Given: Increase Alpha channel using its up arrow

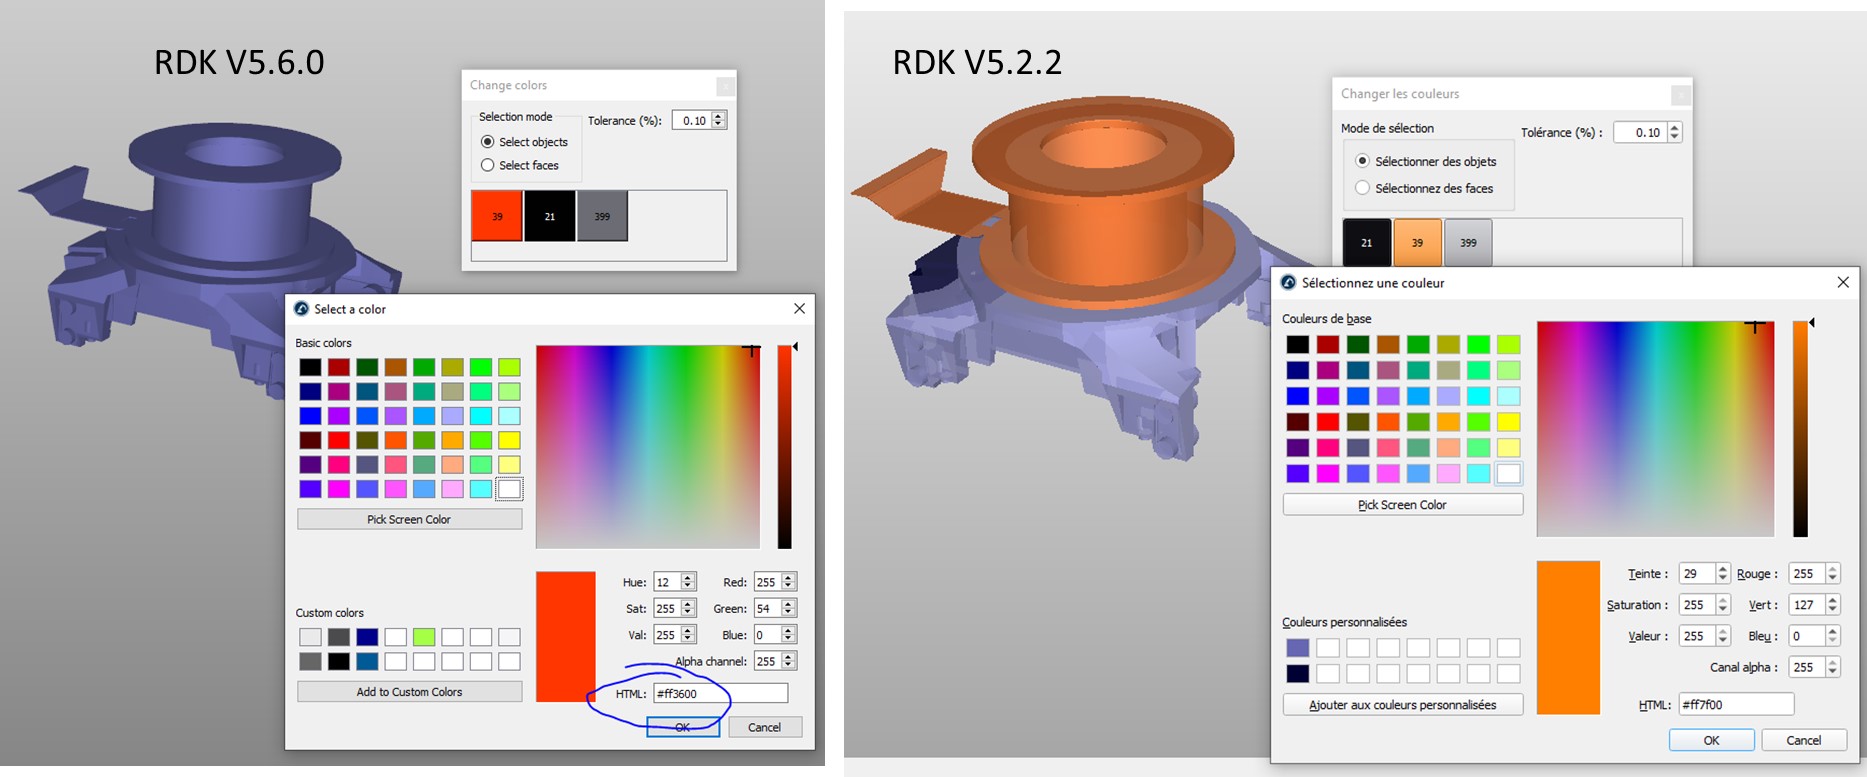Looking at the screenshot, I should (789, 657).
